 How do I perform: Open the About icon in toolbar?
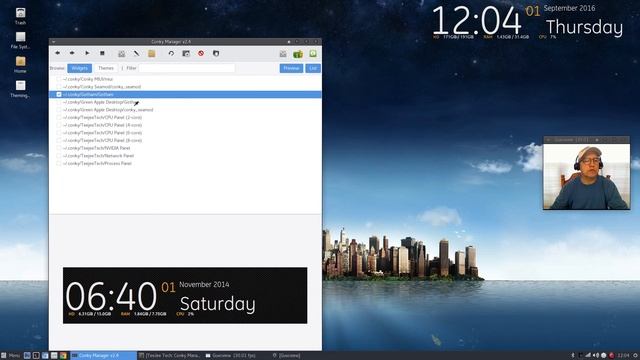coord(313,54)
